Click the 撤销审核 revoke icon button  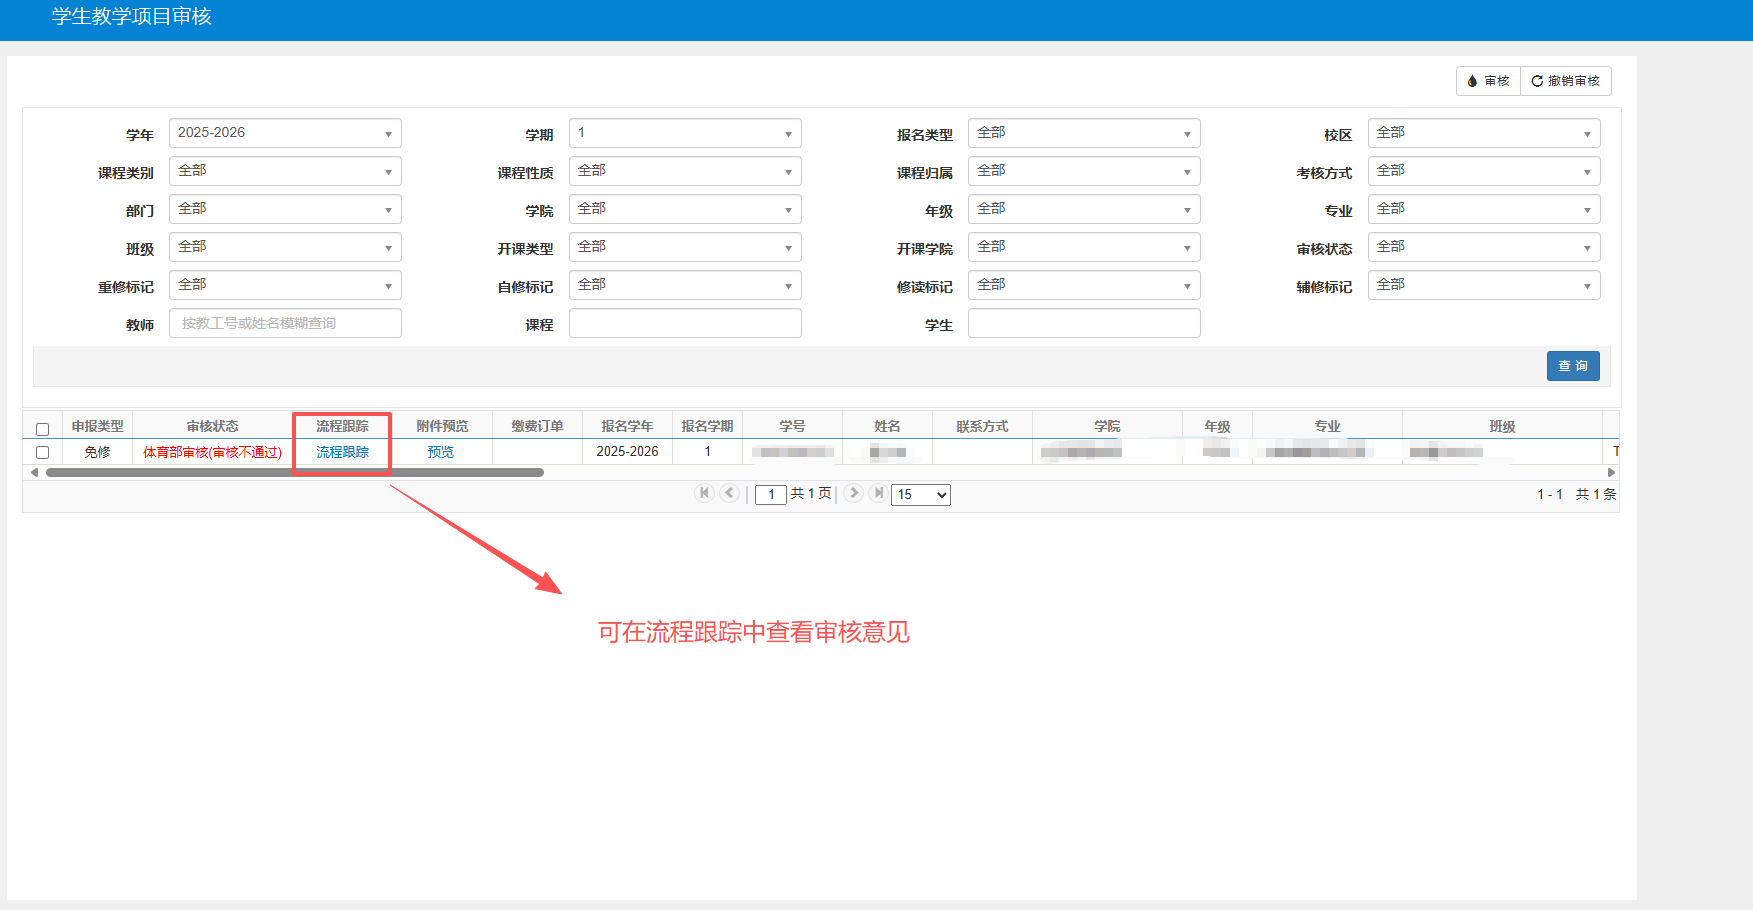point(1565,81)
